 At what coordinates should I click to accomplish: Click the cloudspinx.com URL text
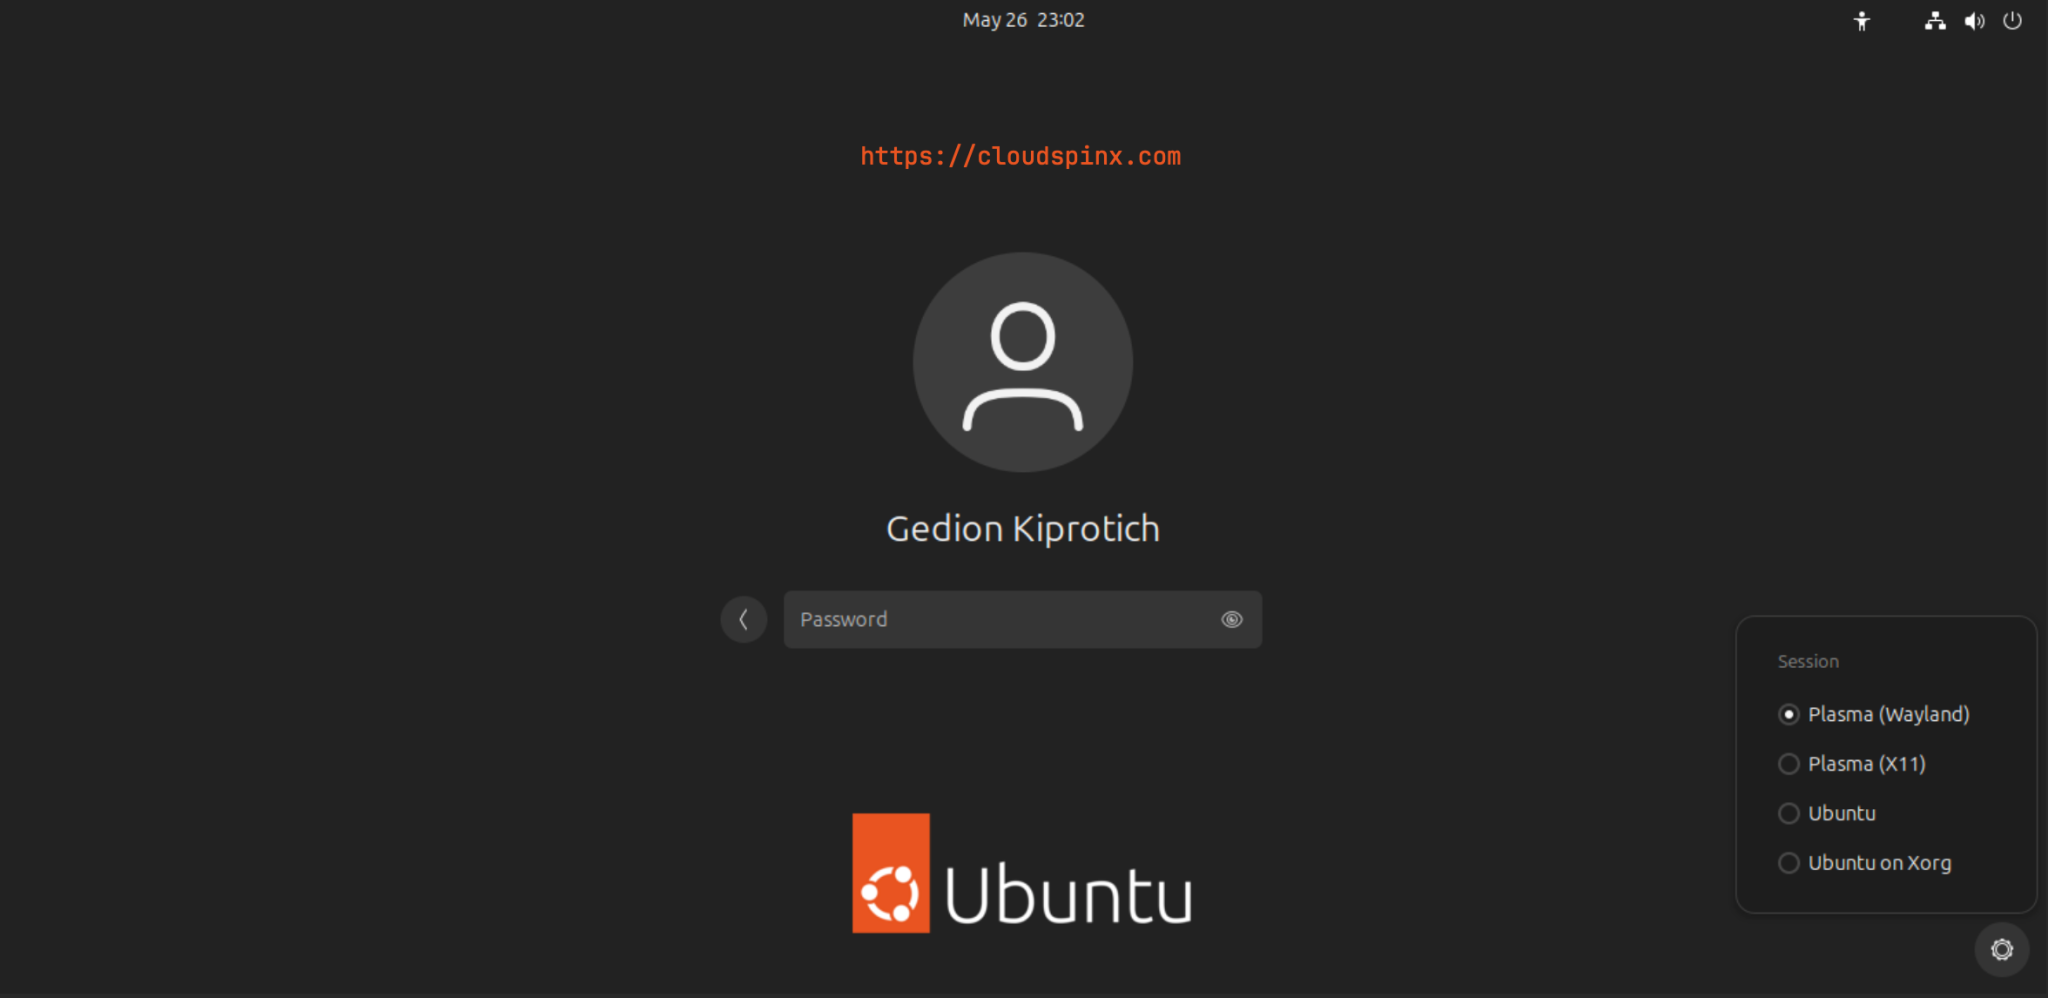coord(1020,156)
